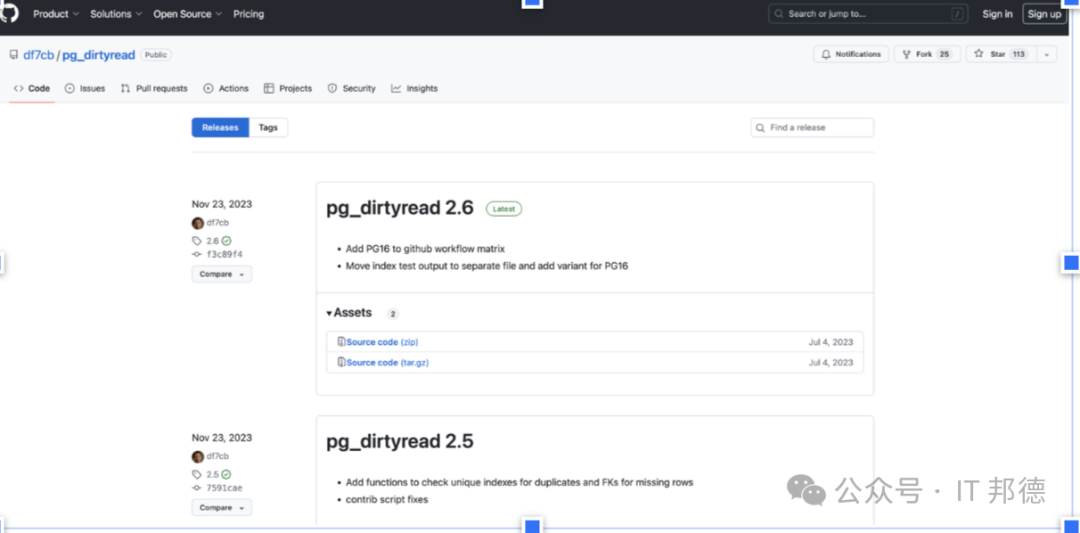Image resolution: width=1080 pixels, height=533 pixels.
Task: Click the Nov 23, 2023 date of release 2.6
Action: tap(222, 204)
